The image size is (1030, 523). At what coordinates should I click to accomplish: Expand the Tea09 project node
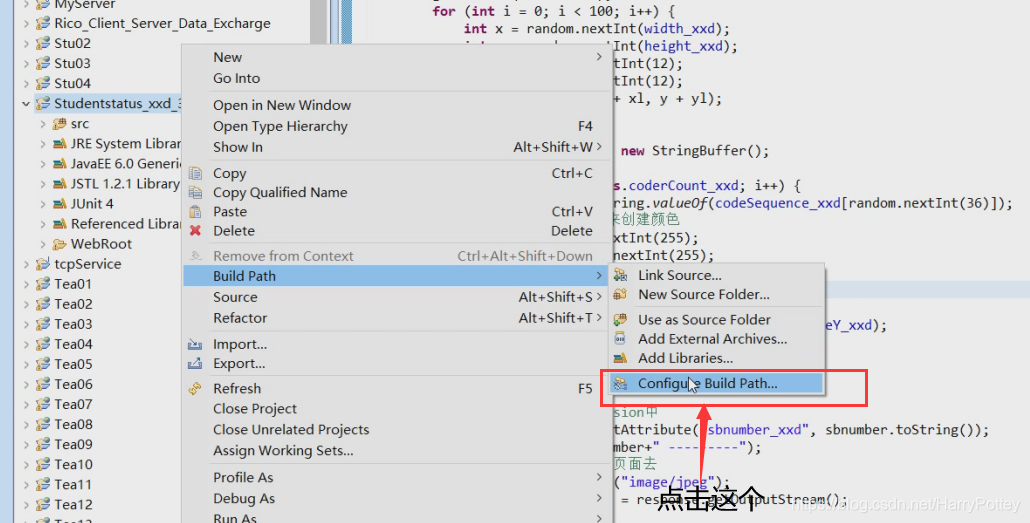26,444
